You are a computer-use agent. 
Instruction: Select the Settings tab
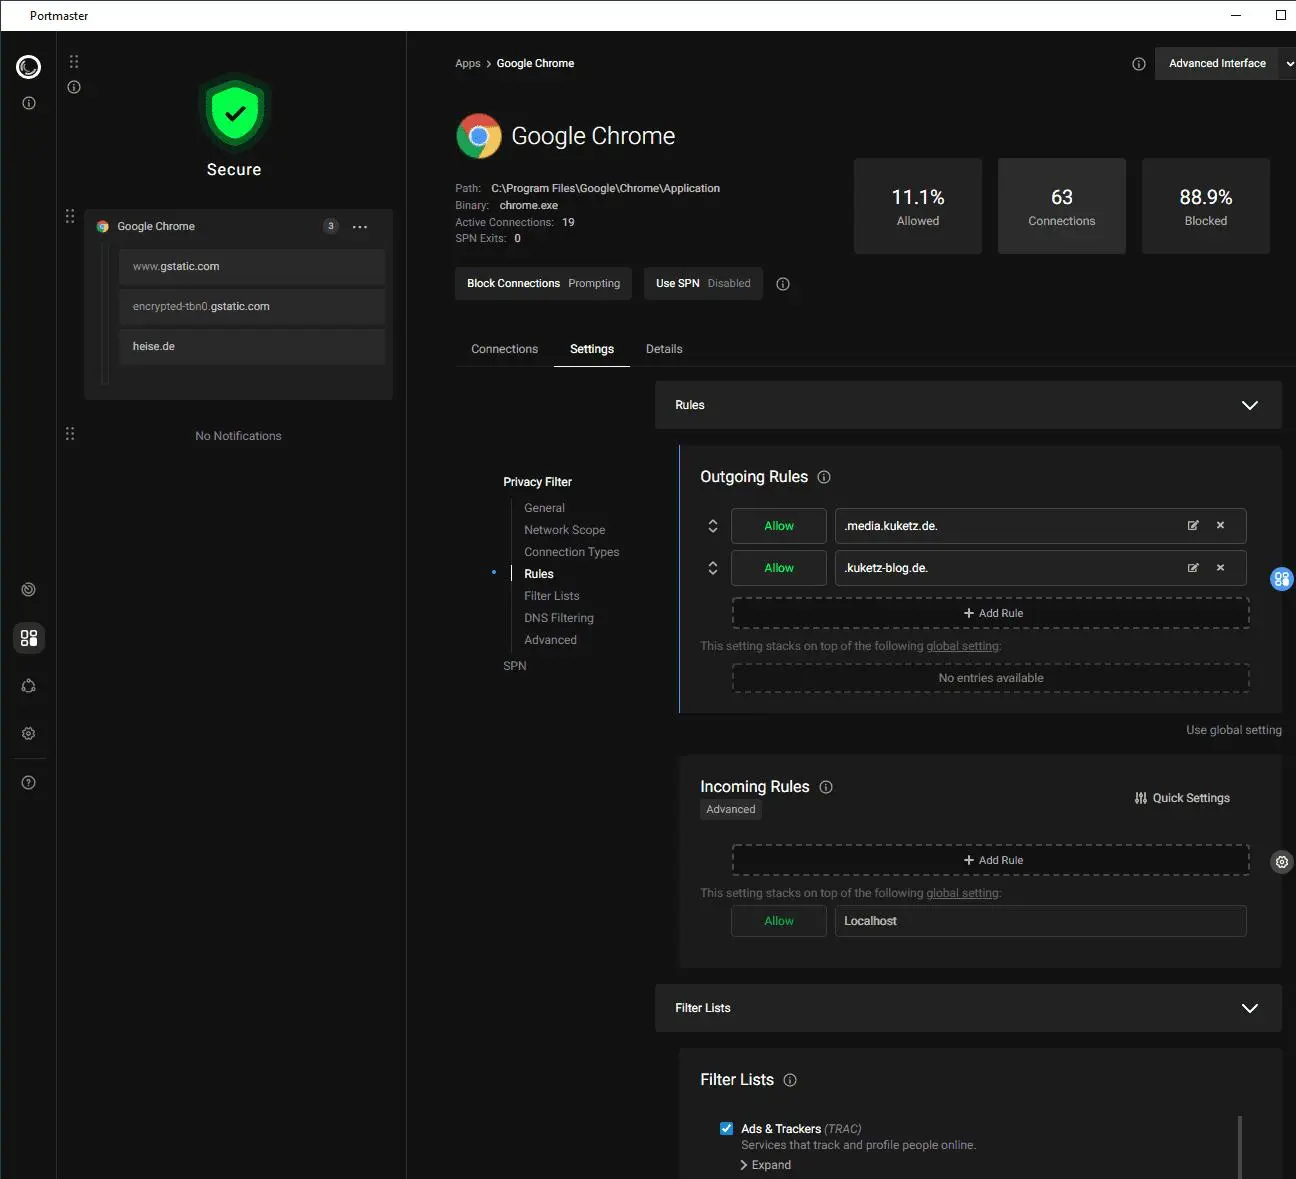click(x=592, y=349)
